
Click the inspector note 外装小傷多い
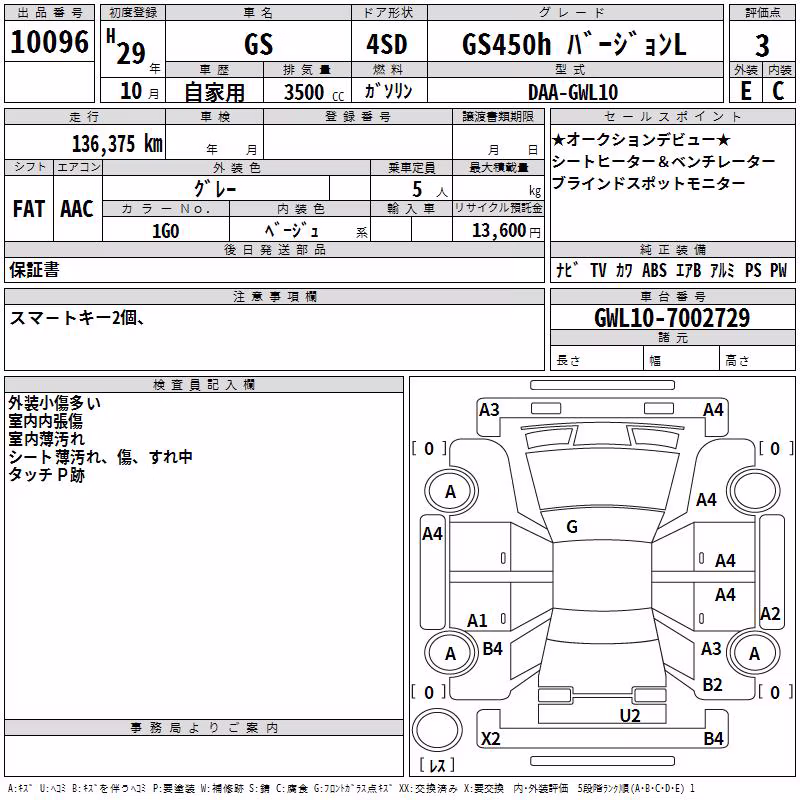55,403
